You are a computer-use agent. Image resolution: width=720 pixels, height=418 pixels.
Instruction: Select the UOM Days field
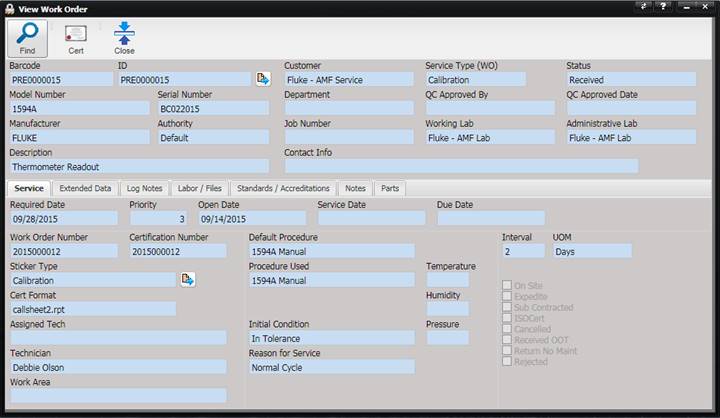(592, 251)
